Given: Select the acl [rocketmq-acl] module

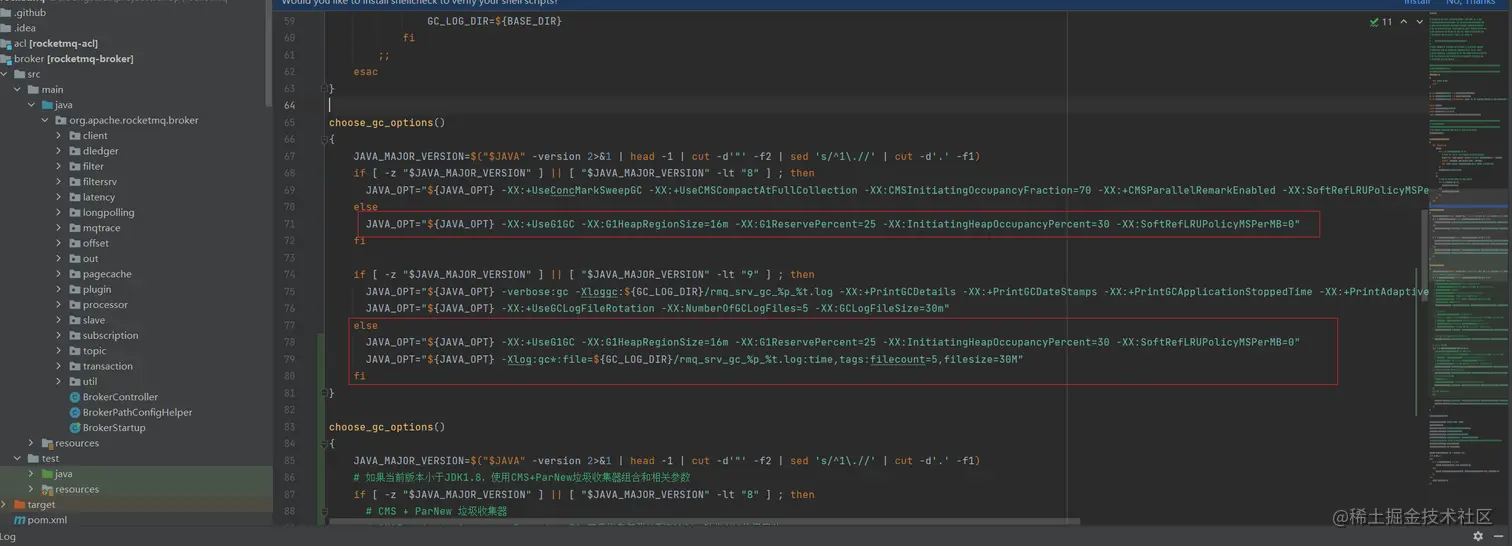Looking at the screenshot, I should (56, 43).
